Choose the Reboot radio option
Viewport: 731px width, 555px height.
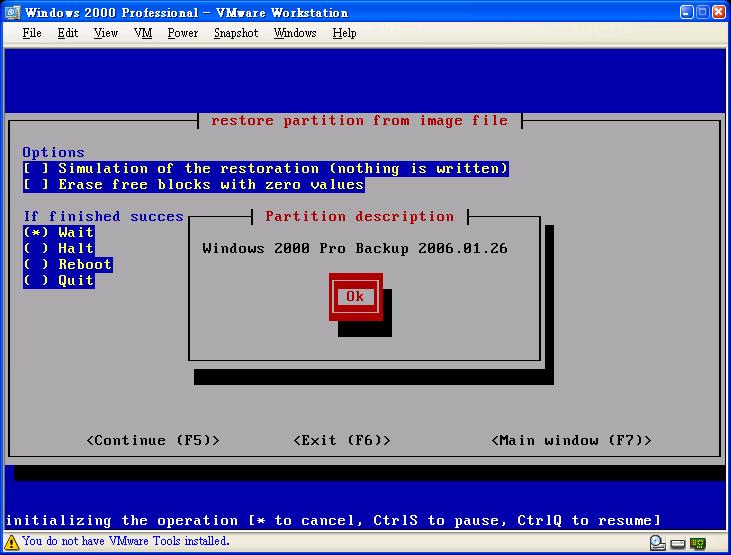68,264
